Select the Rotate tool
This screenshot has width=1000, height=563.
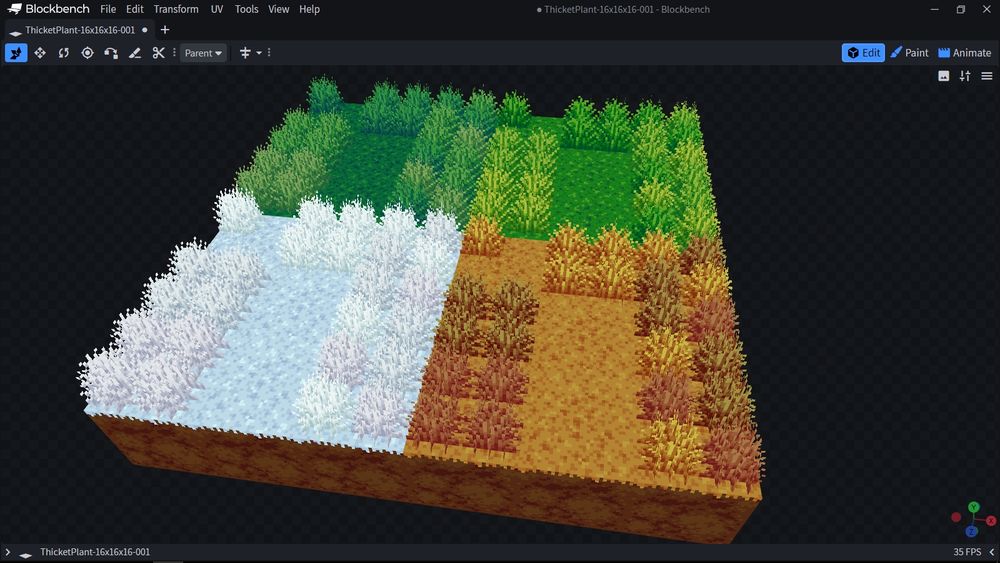click(63, 53)
